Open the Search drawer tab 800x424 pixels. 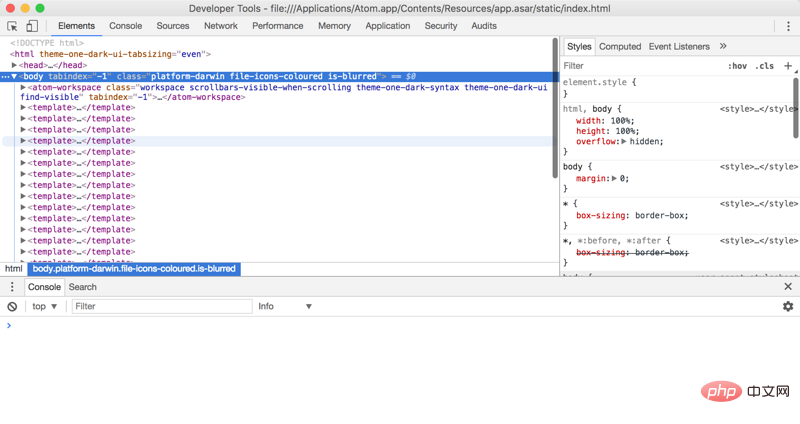tap(83, 287)
